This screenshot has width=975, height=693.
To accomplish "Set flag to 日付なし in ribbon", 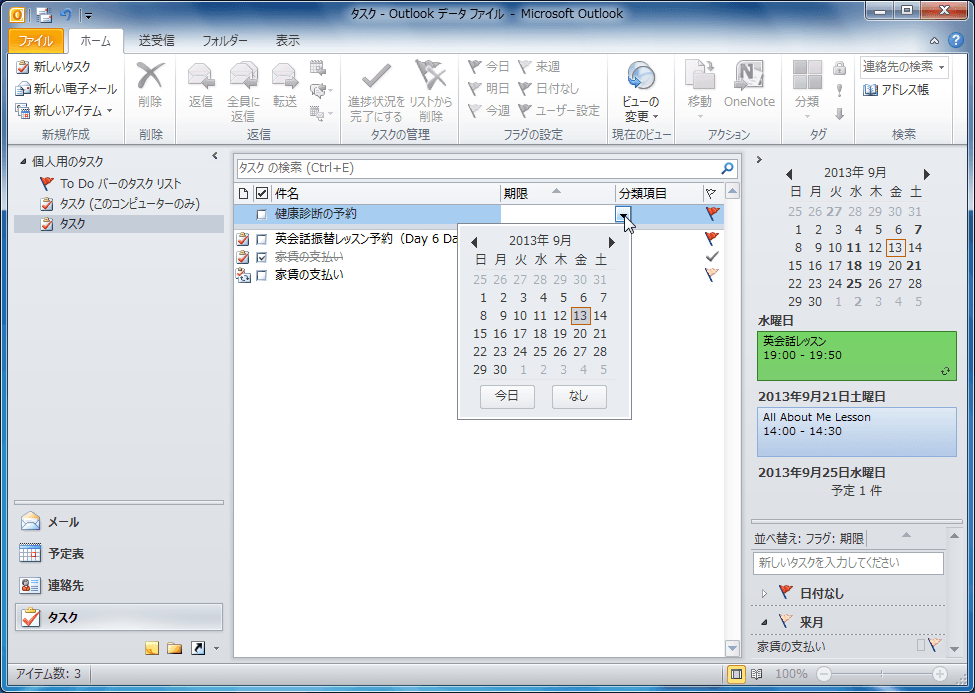I will coord(548,89).
